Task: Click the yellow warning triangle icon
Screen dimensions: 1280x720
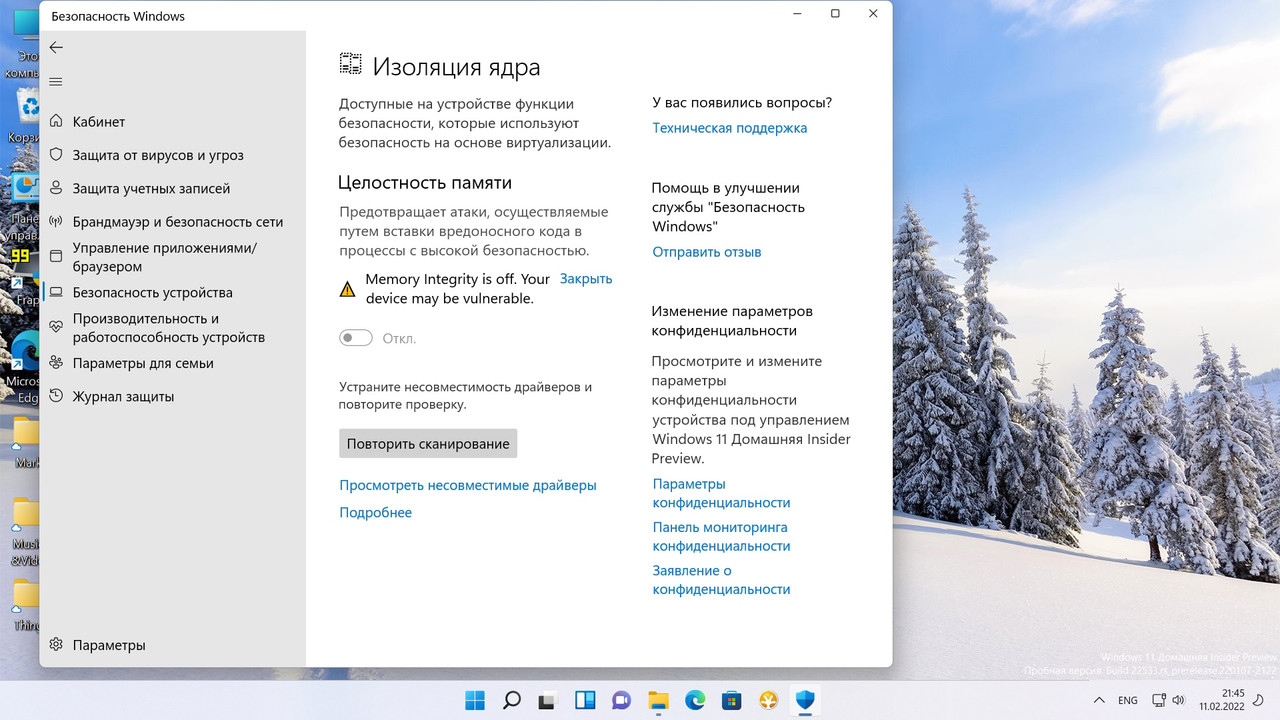Action: [347, 289]
